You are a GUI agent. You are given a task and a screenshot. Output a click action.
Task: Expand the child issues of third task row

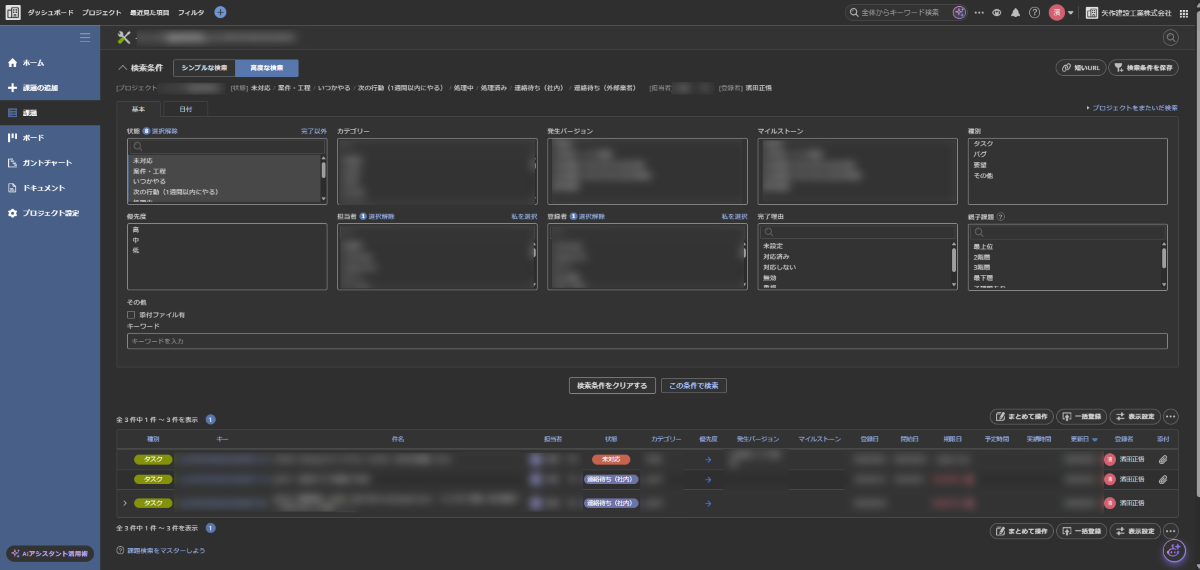(x=125, y=503)
